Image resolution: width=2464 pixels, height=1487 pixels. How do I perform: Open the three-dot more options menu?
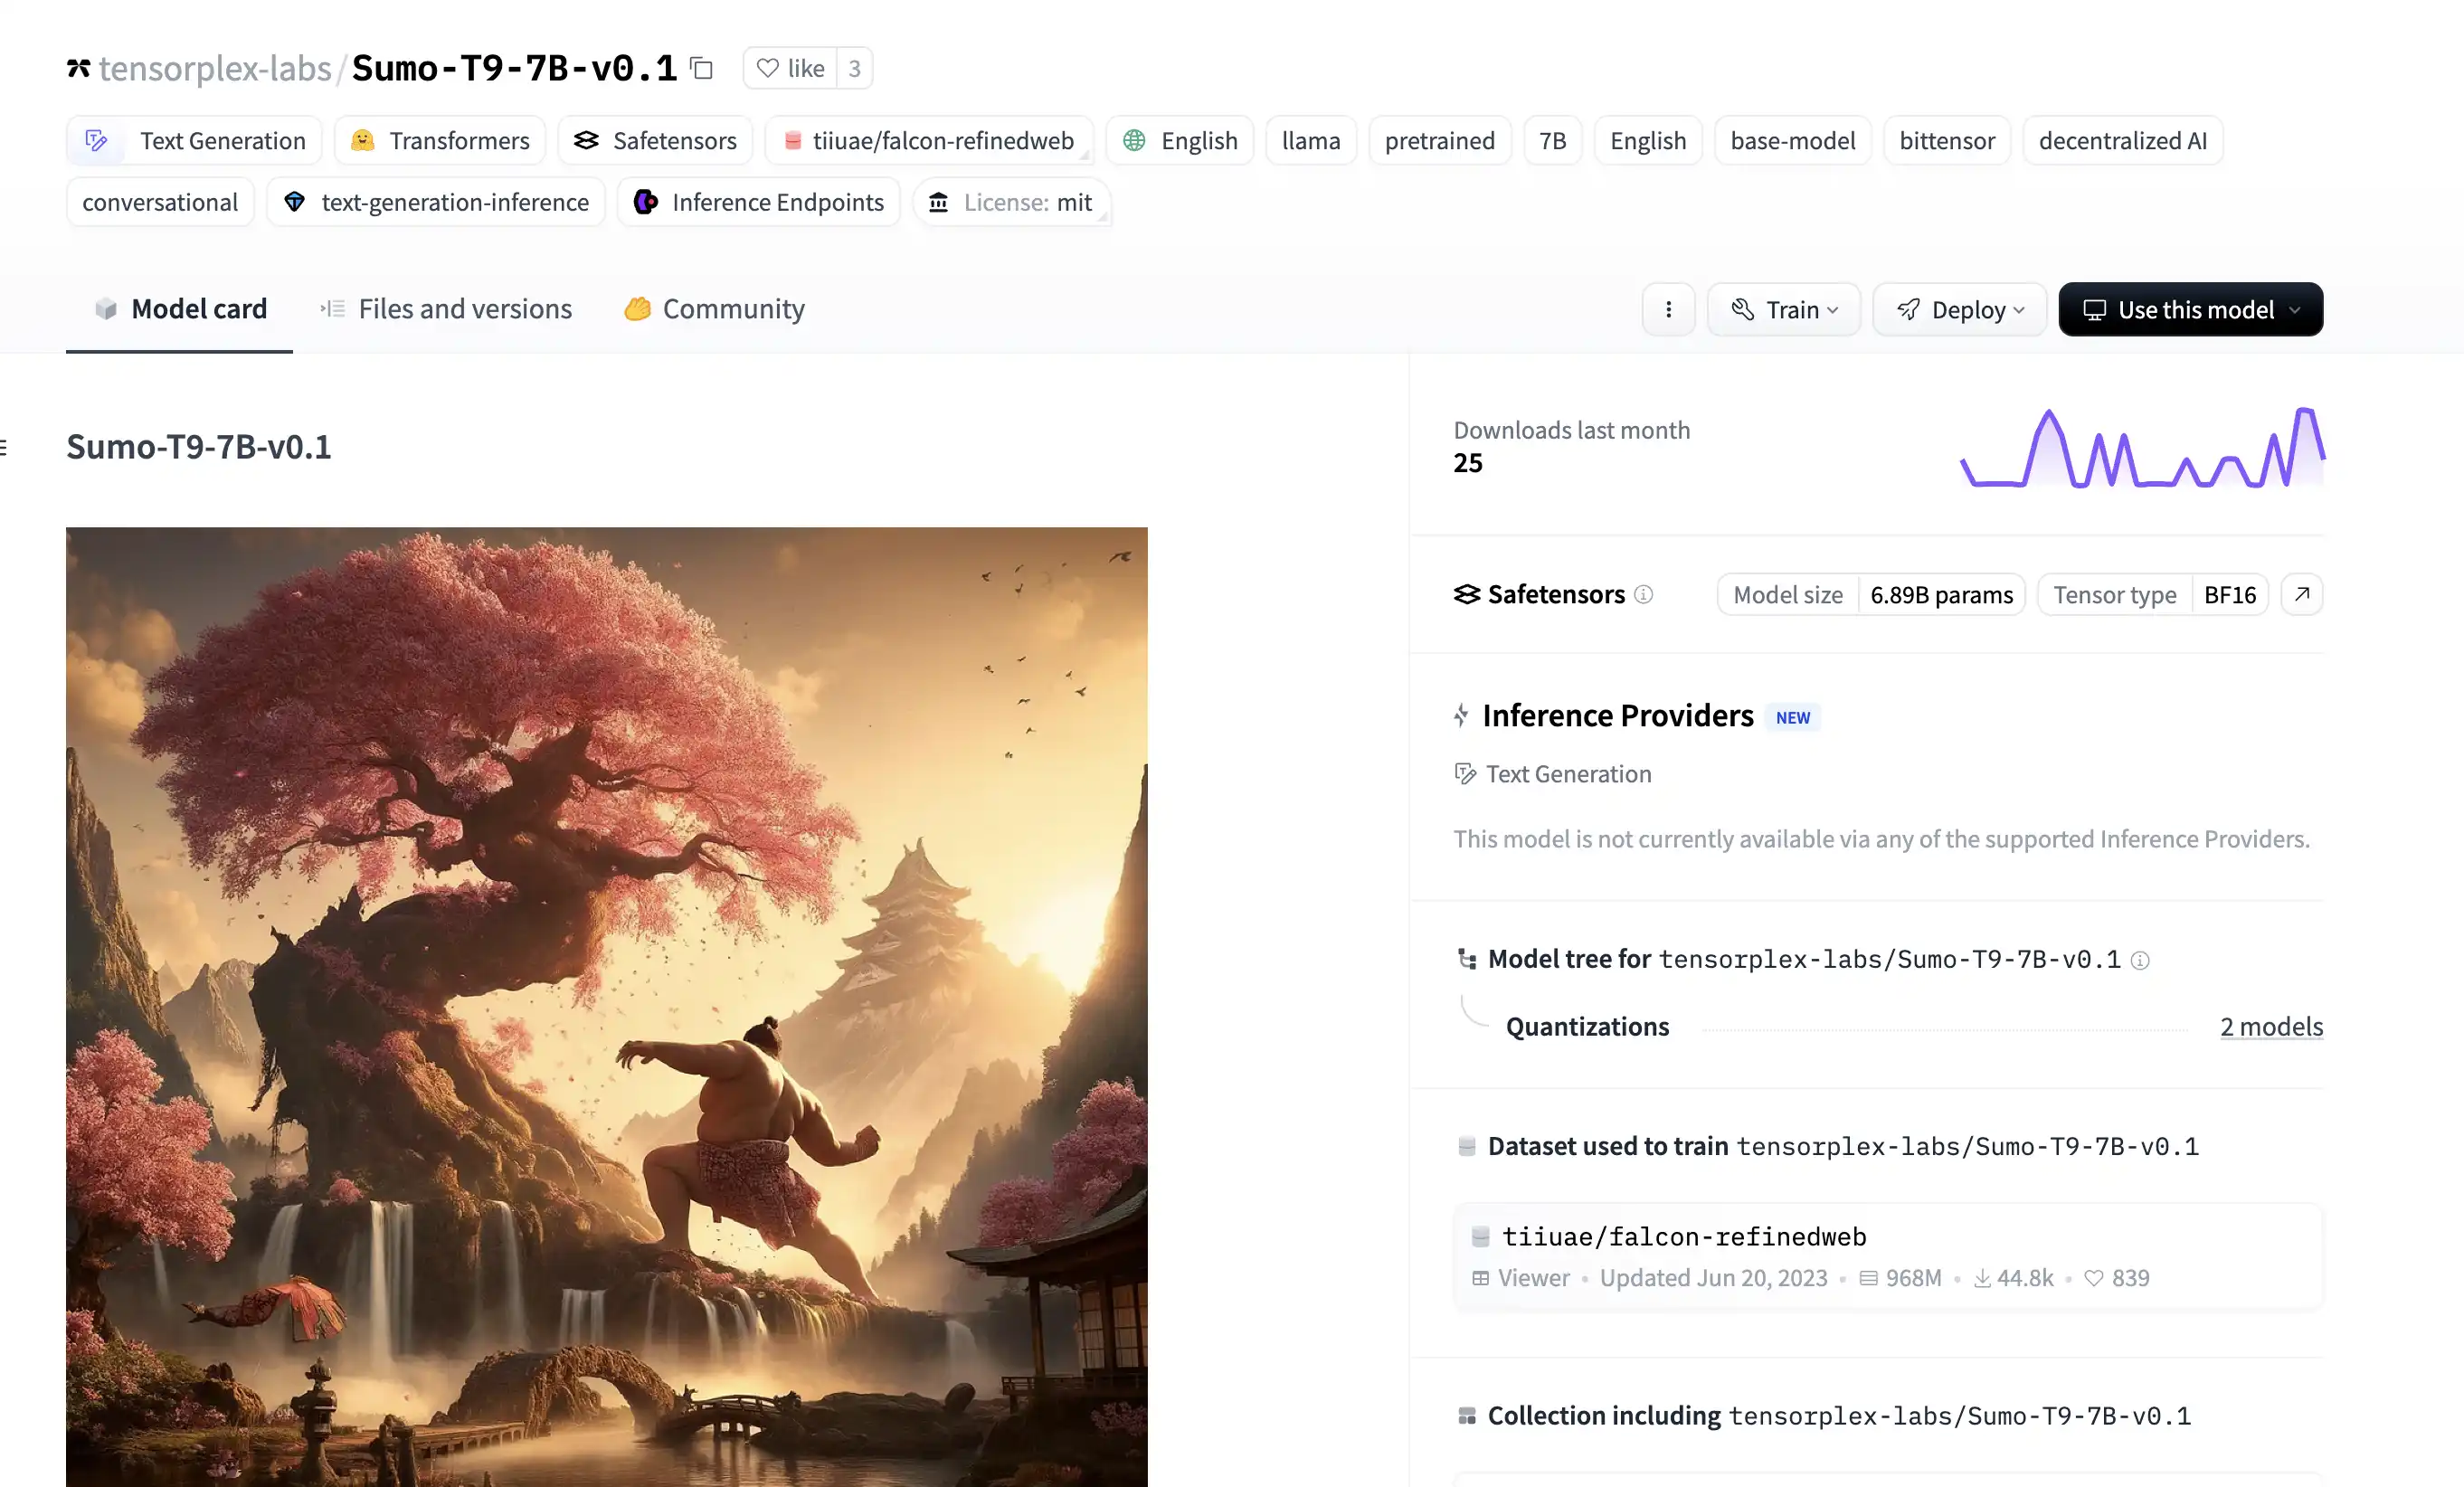[1668, 309]
